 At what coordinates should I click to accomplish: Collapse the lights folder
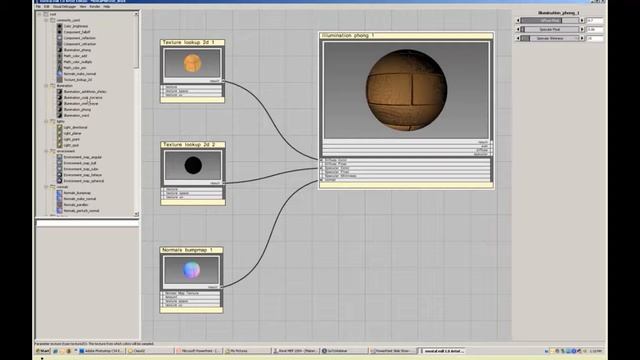point(46,121)
